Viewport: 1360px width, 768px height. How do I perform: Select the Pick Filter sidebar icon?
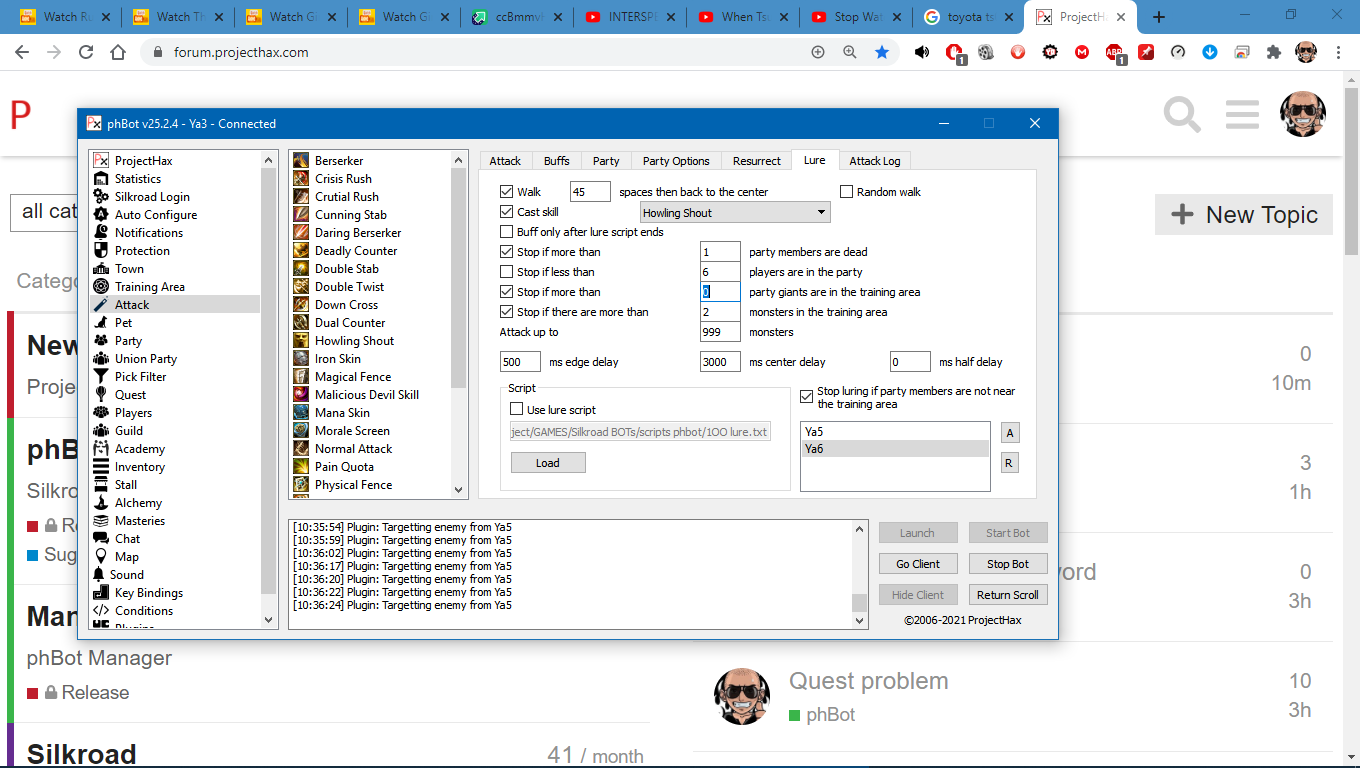(100, 377)
